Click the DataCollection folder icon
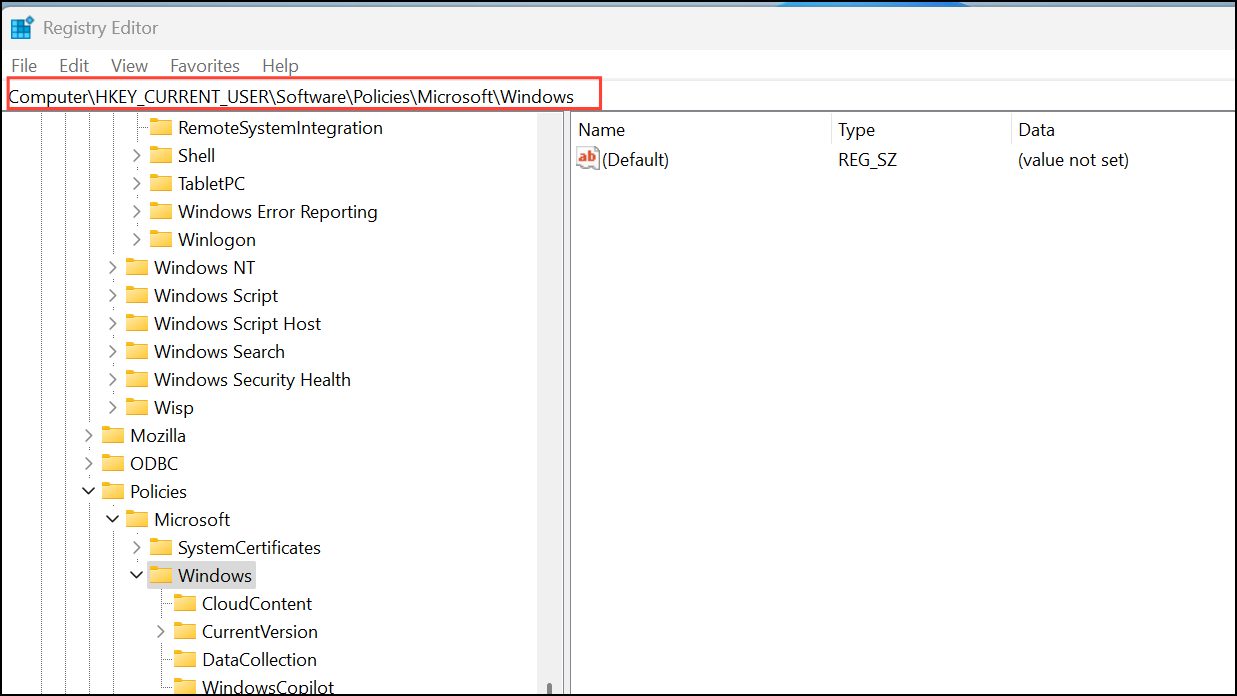The width and height of the screenshot is (1237, 696). pyautogui.click(x=185, y=660)
